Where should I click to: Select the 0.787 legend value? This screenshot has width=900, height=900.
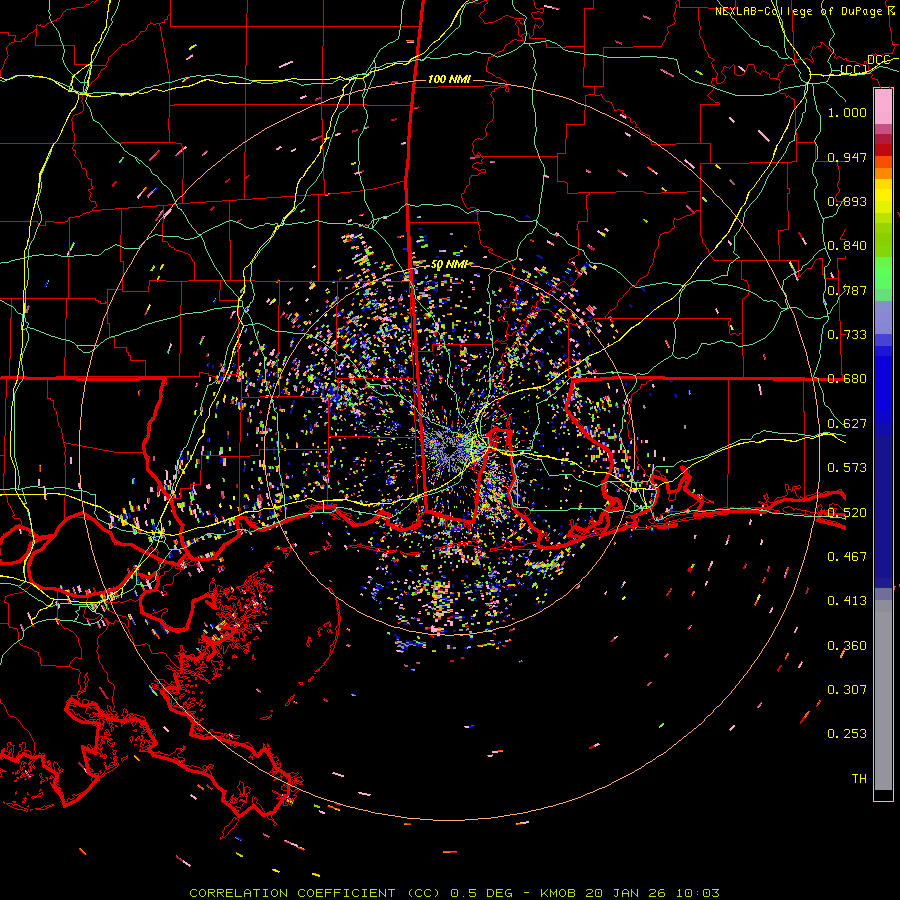(x=847, y=290)
